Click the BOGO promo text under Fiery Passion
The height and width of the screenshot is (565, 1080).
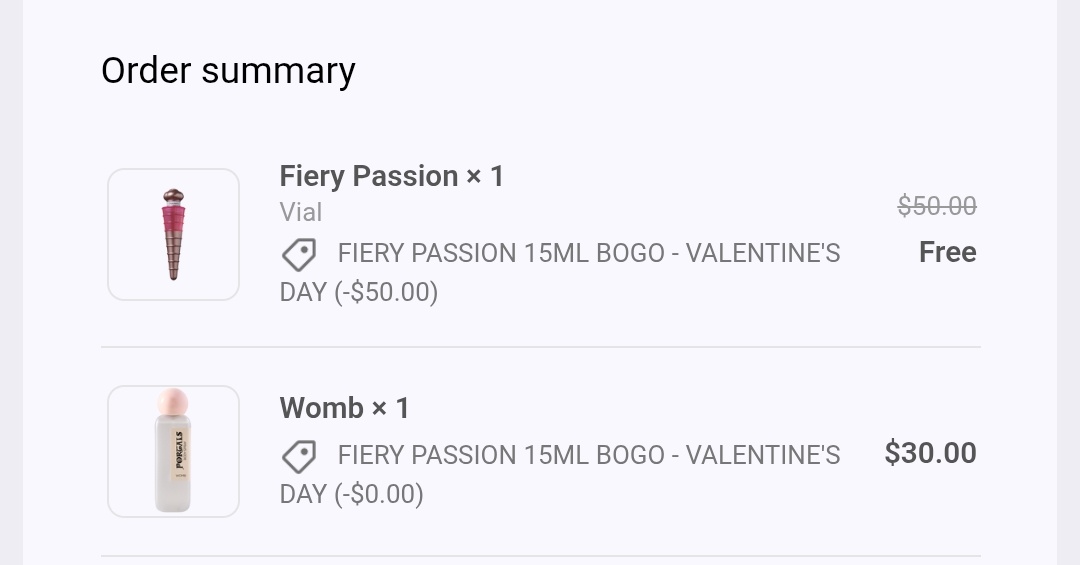coord(588,253)
